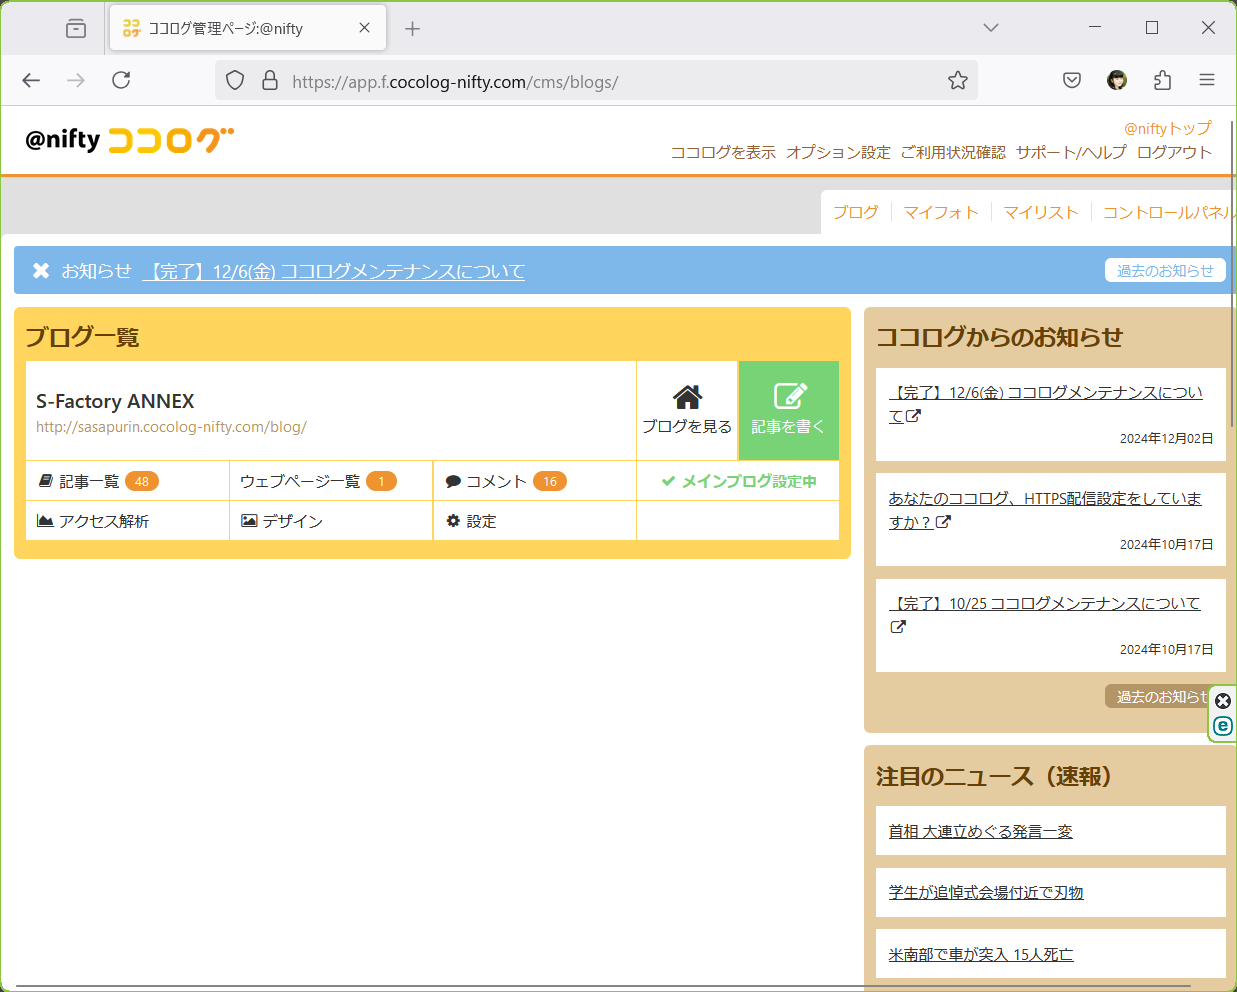The width and height of the screenshot is (1237, 992).
Task: Click the external link icon after 12/6 メンテナンス notice
Action: [x=913, y=416]
